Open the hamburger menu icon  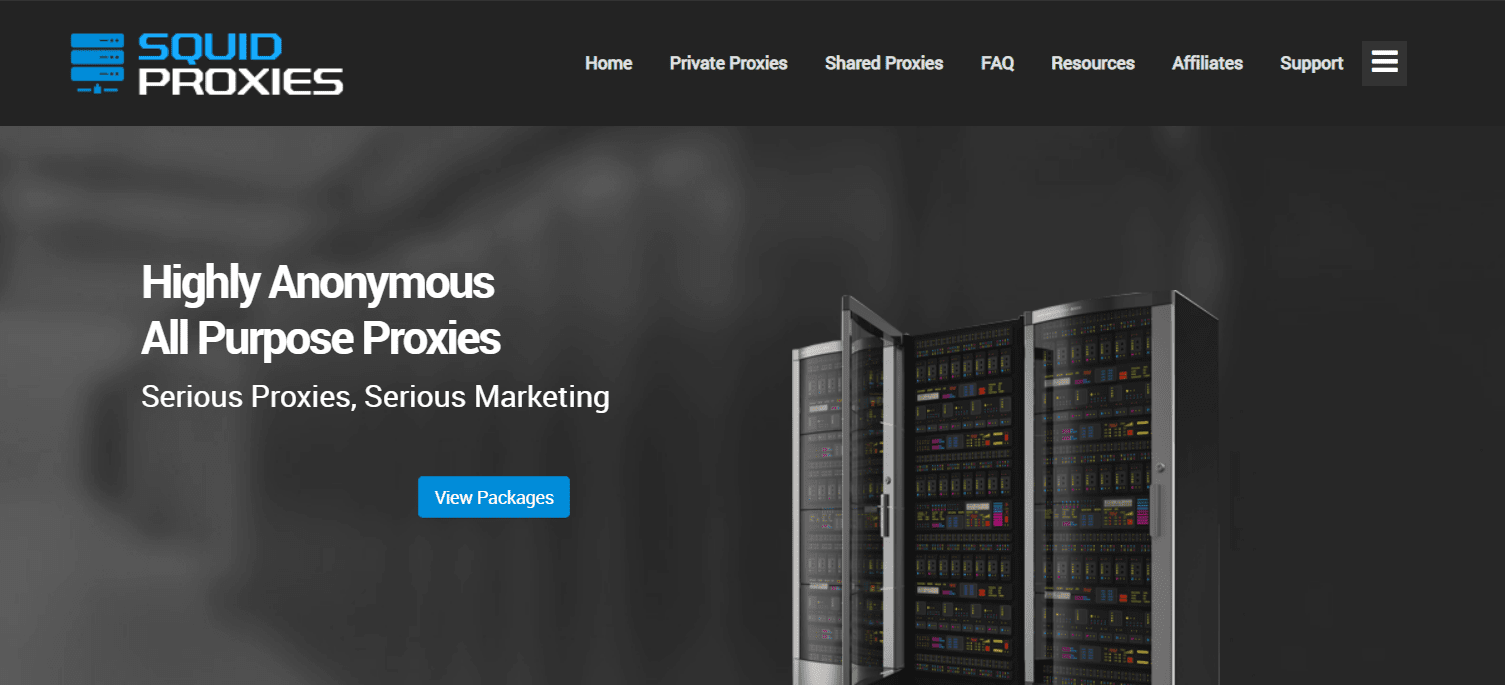1384,63
